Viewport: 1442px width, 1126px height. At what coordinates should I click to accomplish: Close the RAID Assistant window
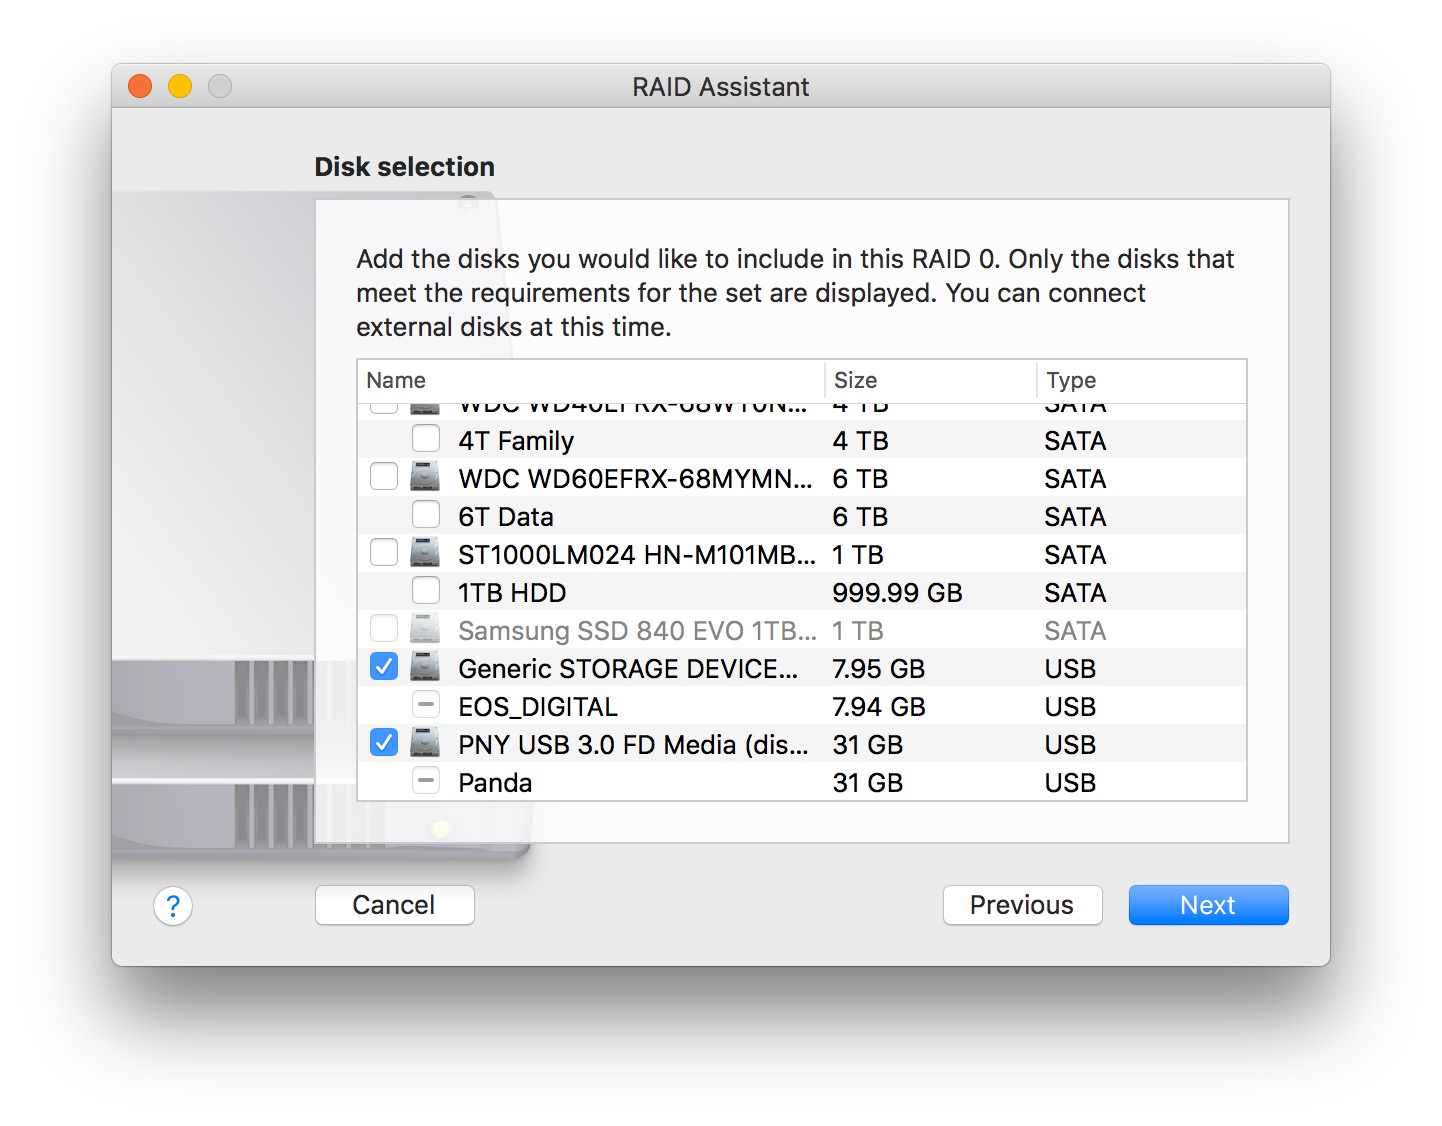[140, 86]
